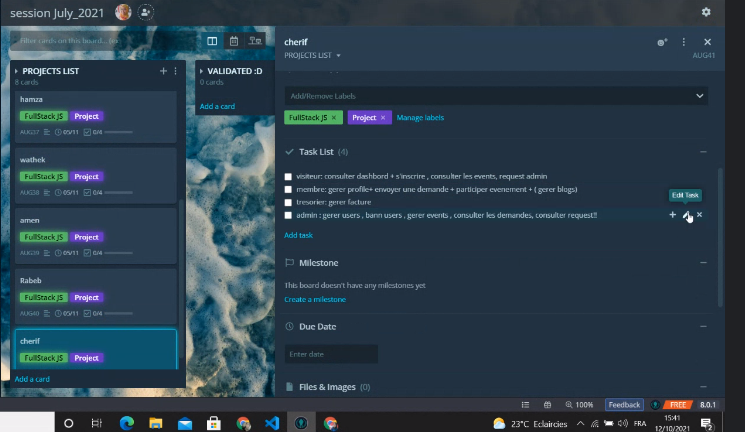Screen dimensions: 745x432
Task: Add a card with PROJECTS LIST plus icon
Action: pyautogui.click(x=164, y=71)
